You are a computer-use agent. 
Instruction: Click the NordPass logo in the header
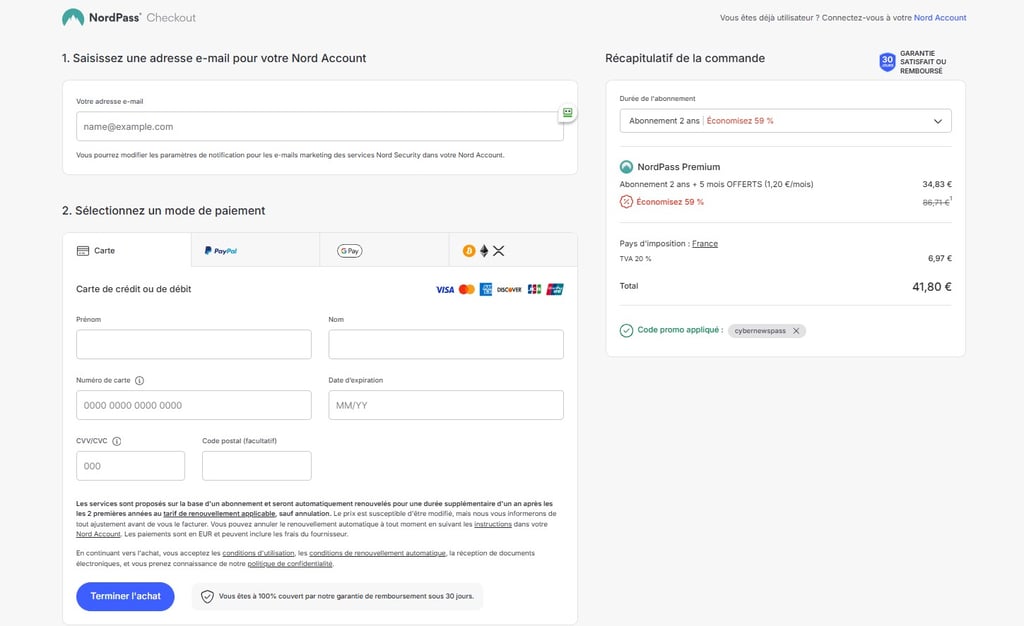[101, 18]
